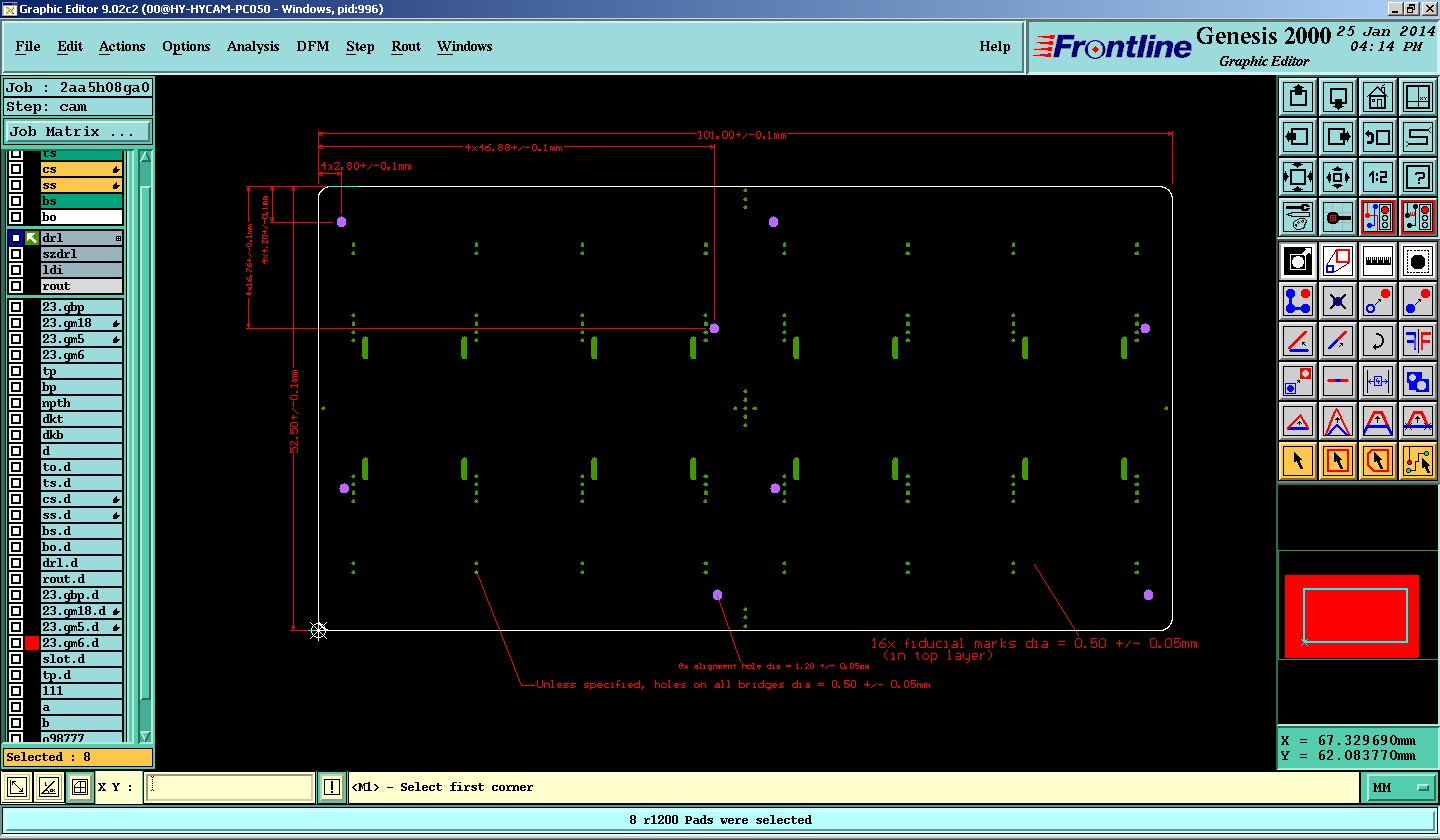The height and width of the screenshot is (840, 1440).
Task: Click the pan left arrow icon
Action: coord(1298,137)
